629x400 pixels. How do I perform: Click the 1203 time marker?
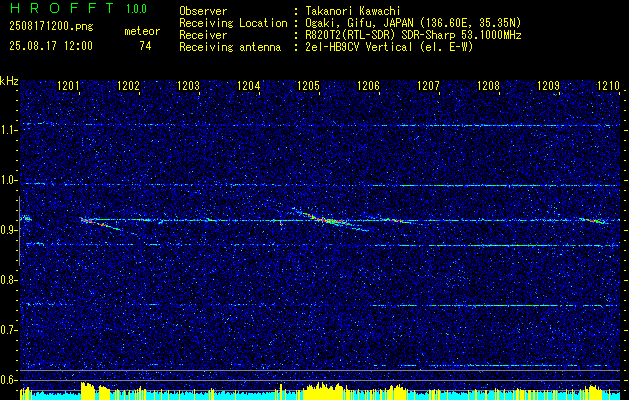coord(188,85)
